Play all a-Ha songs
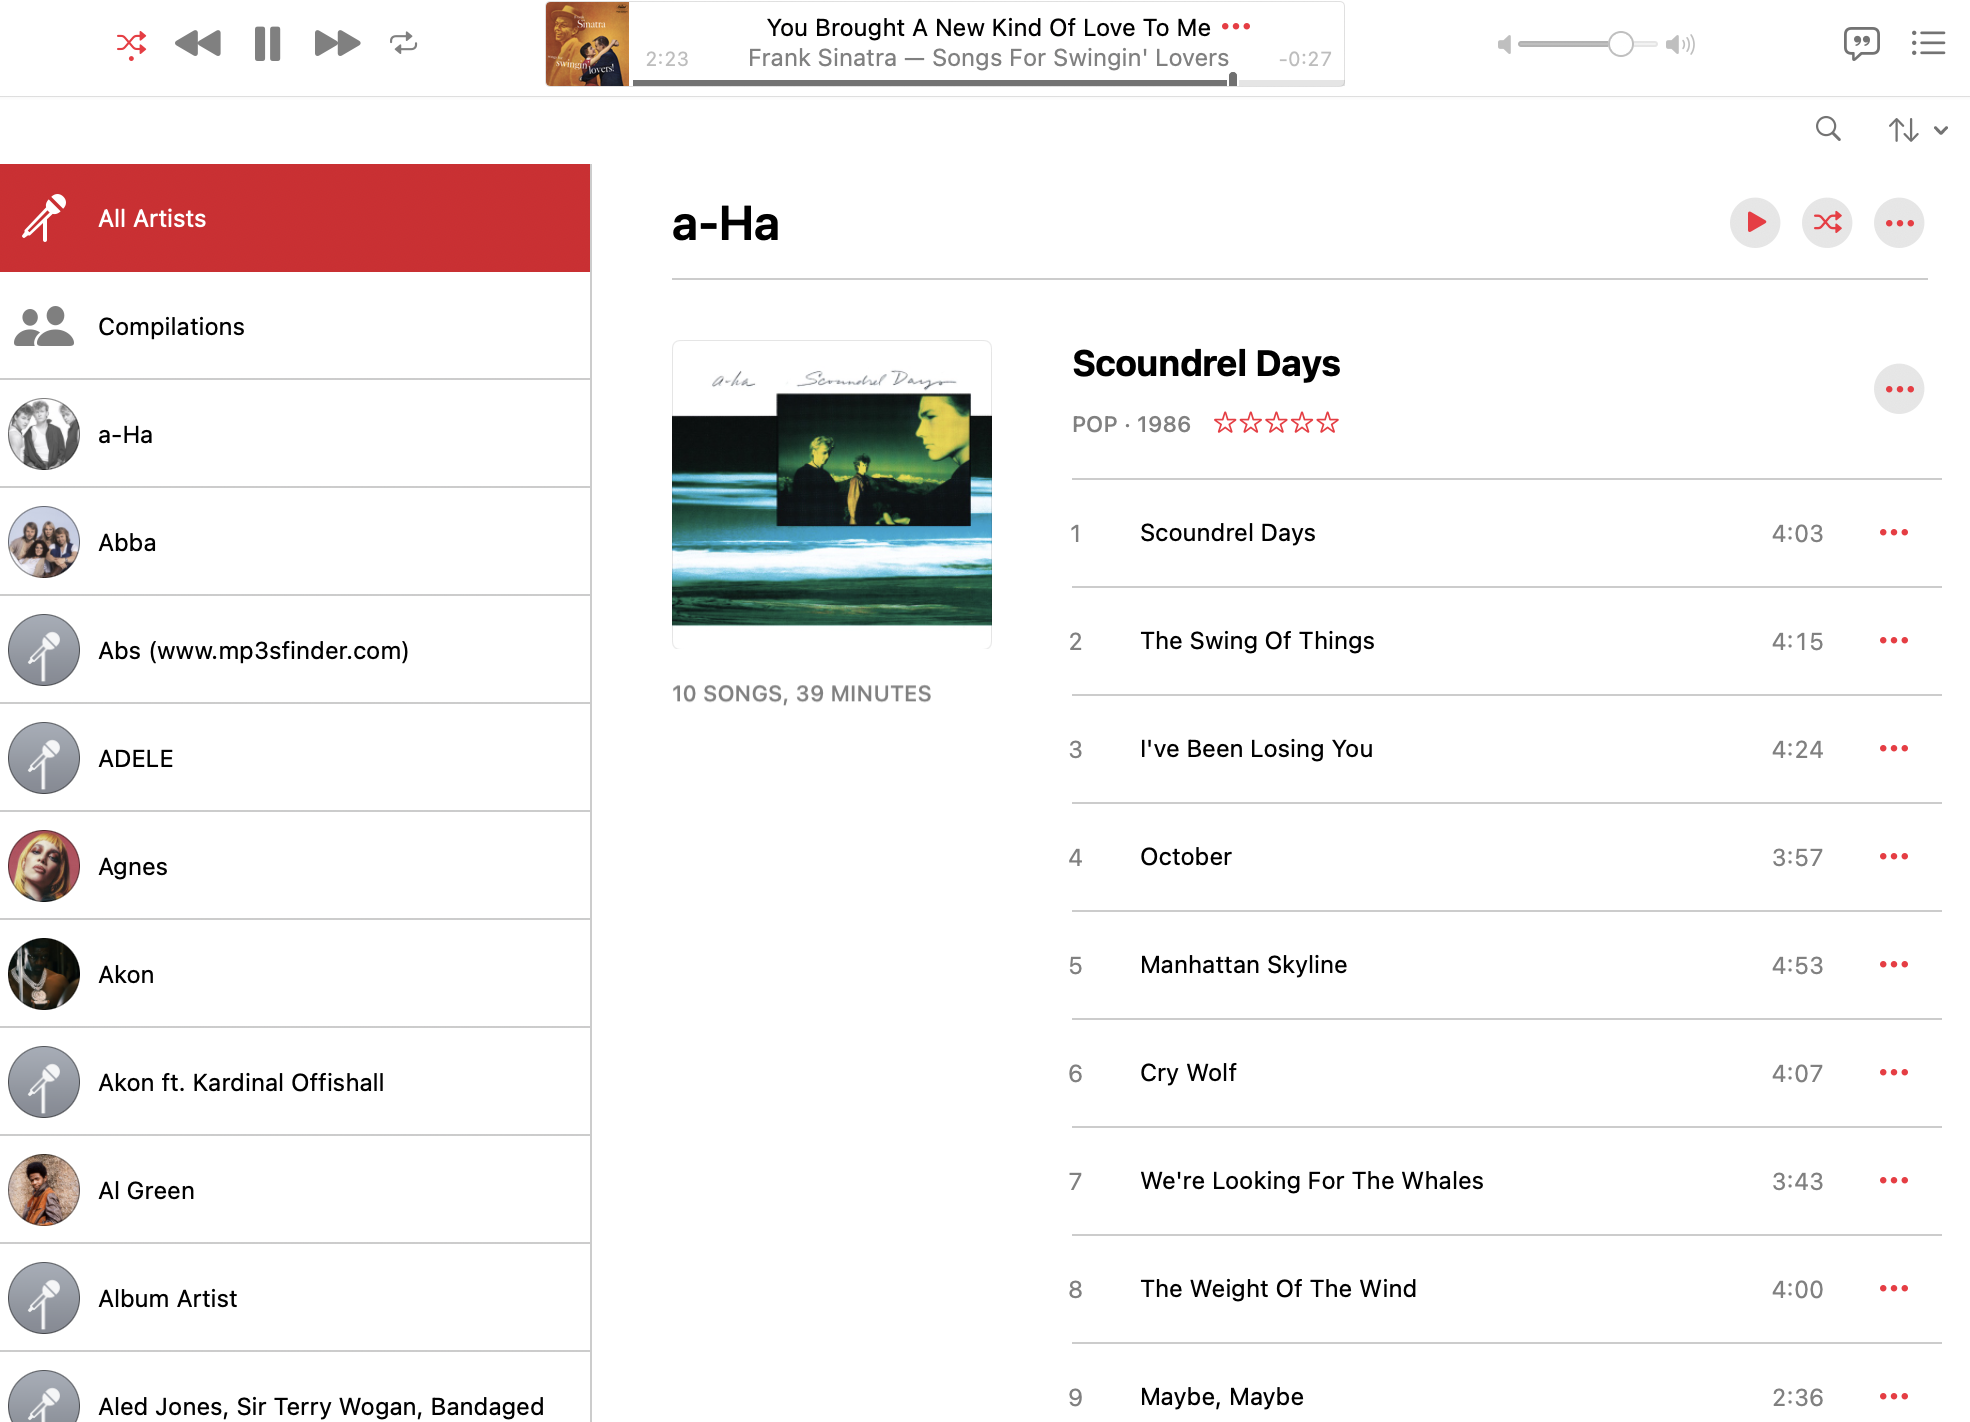Image resolution: width=1970 pixels, height=1422 pixels. coord(1755,222)
